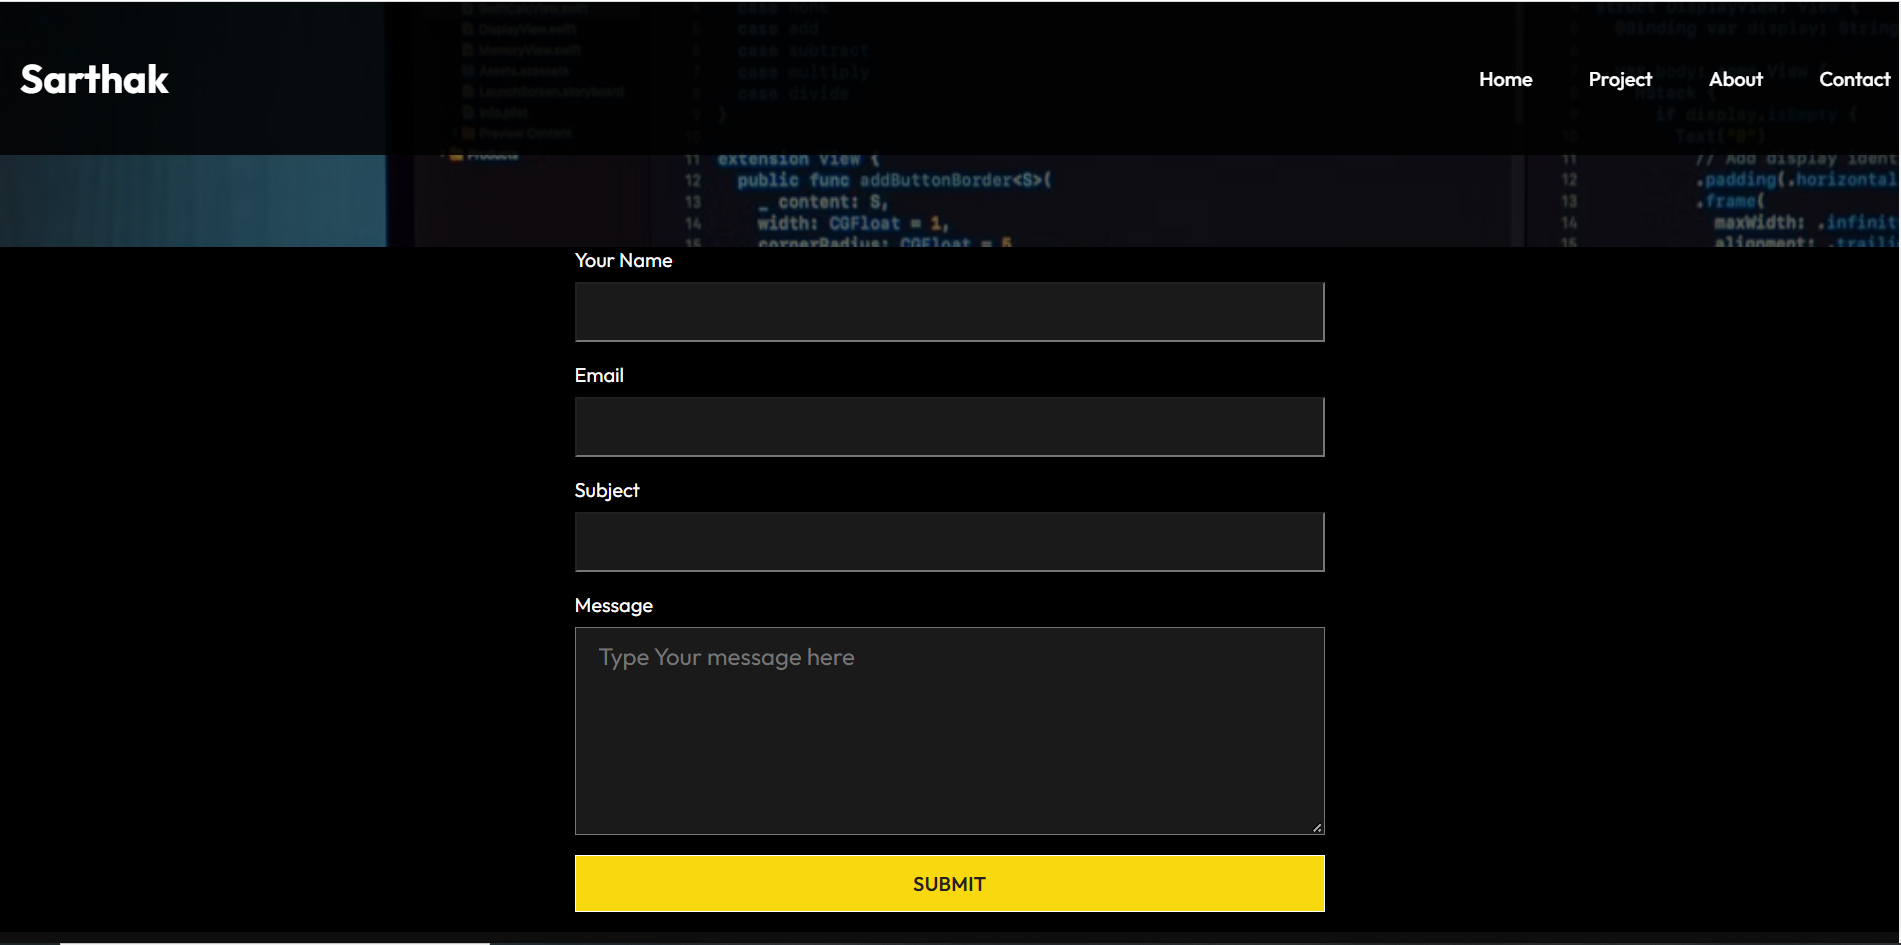This screenshot has height=945, width=1901.
Task: Open the Contact link in the navbar
Action: click(1855, 79)
